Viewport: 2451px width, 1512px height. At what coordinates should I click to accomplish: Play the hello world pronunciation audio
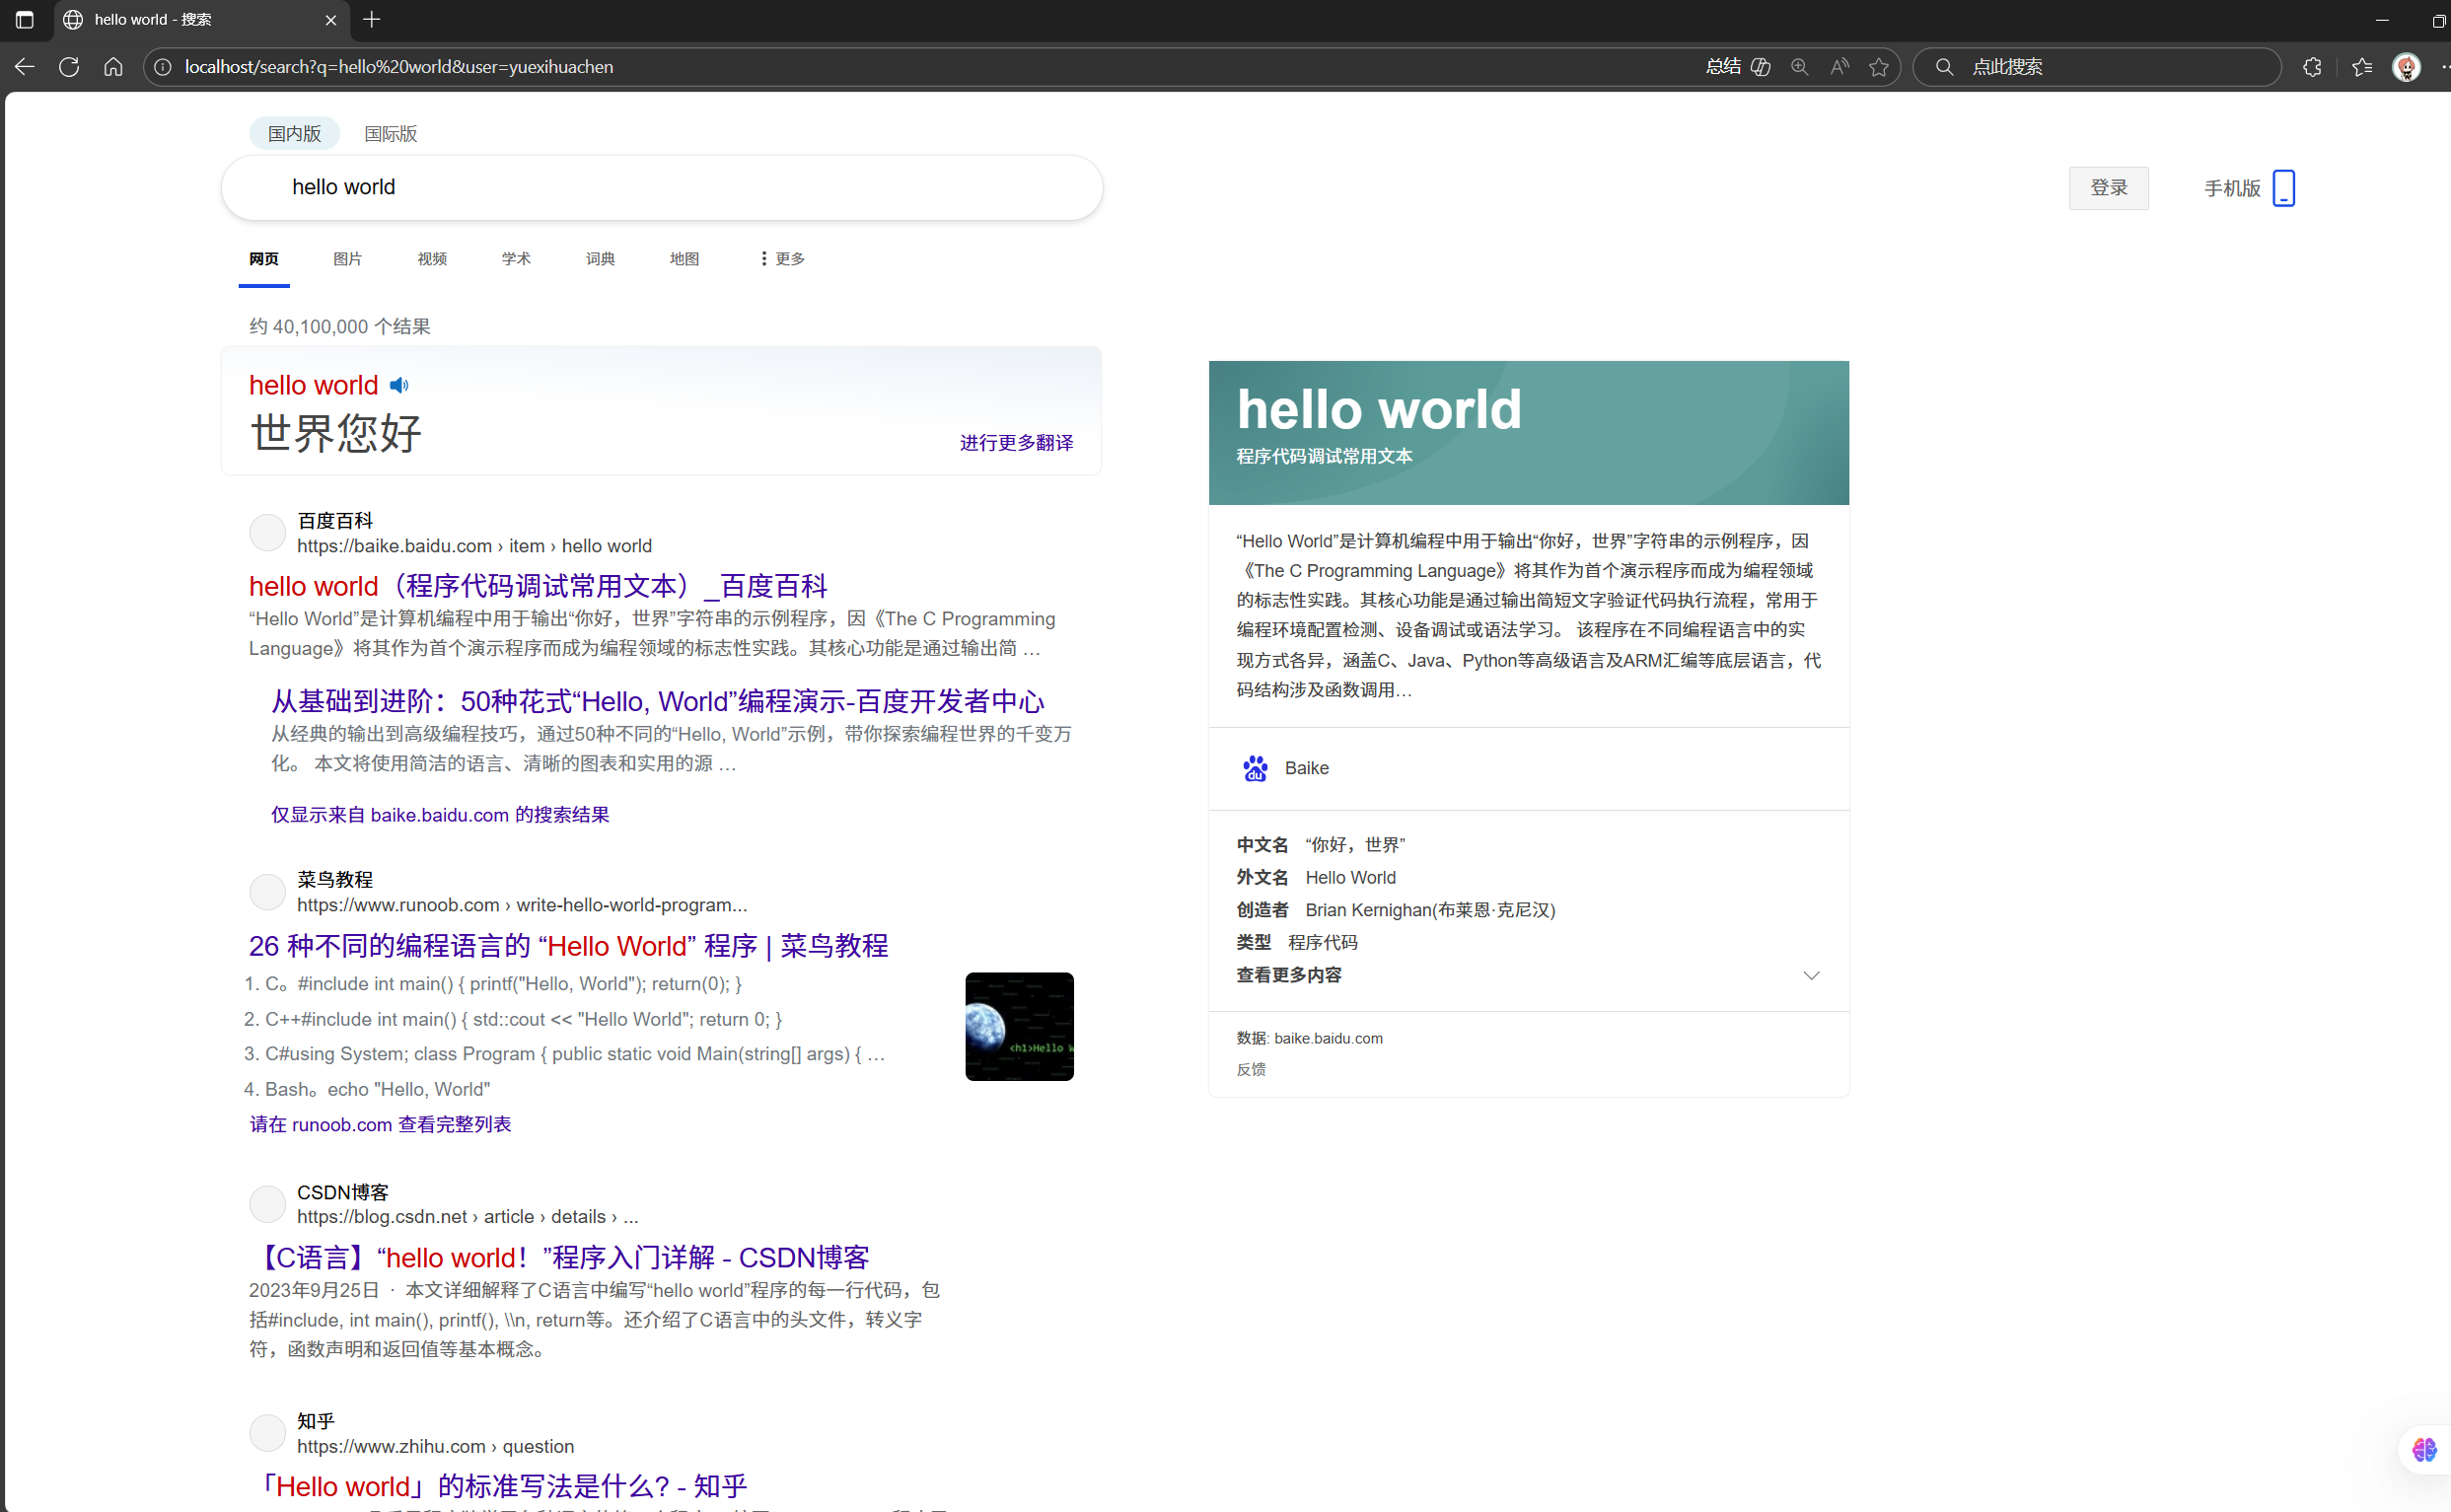(x=399, y=385)
